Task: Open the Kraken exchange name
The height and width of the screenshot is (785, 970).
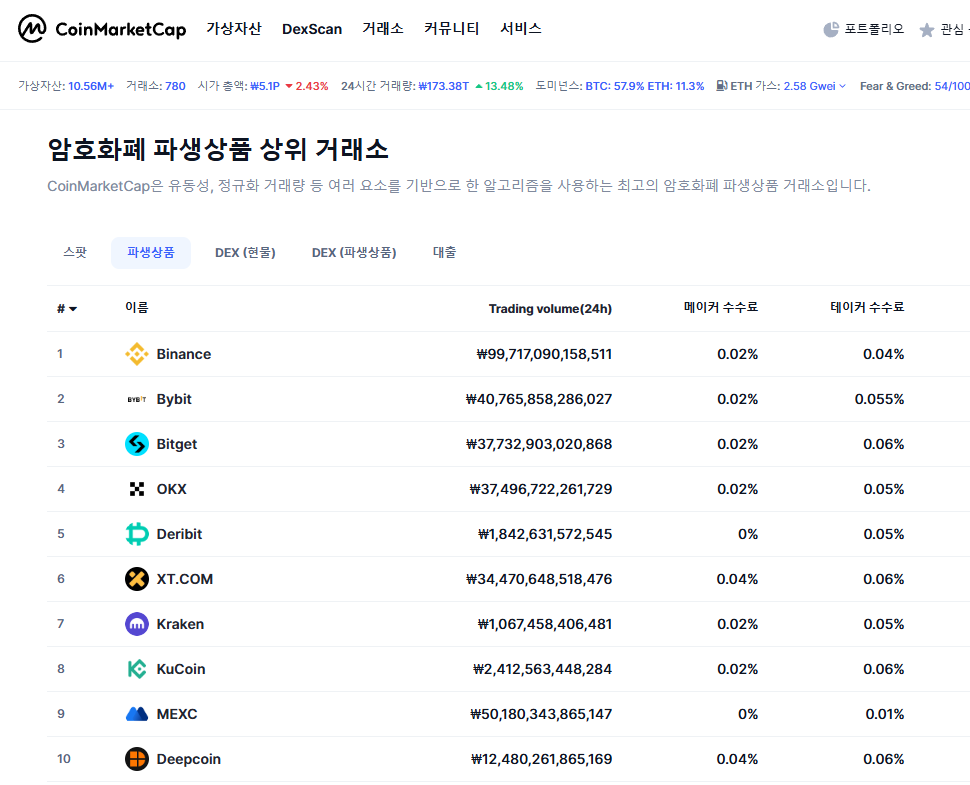Action: click(180, 624)
